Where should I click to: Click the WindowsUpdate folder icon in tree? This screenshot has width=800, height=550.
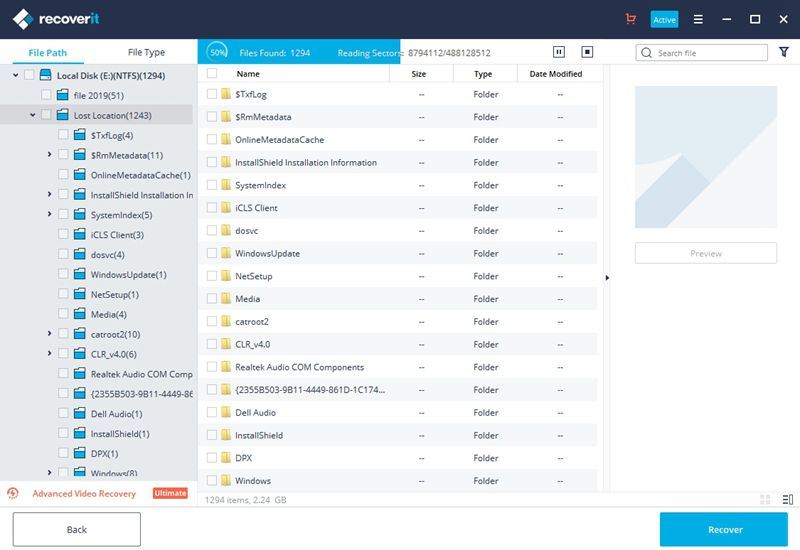(80, 274)
